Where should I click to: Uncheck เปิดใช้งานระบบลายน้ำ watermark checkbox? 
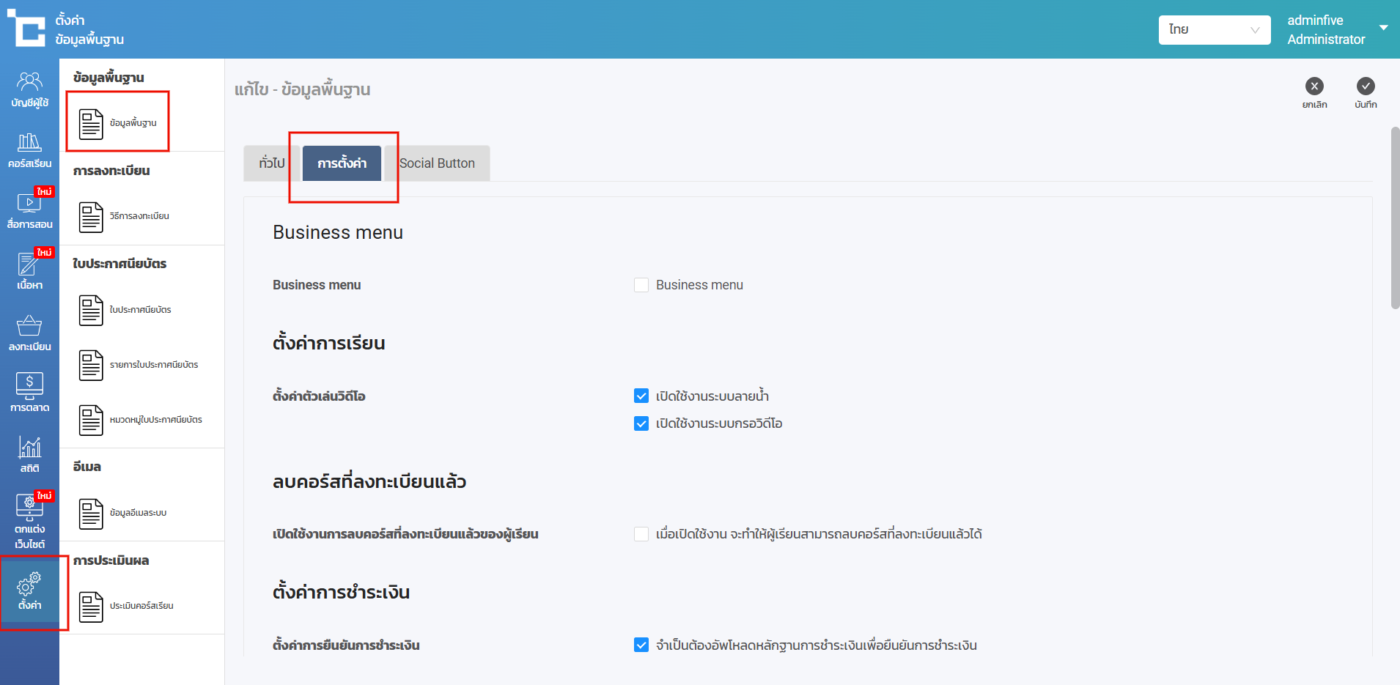pos(642,396)
